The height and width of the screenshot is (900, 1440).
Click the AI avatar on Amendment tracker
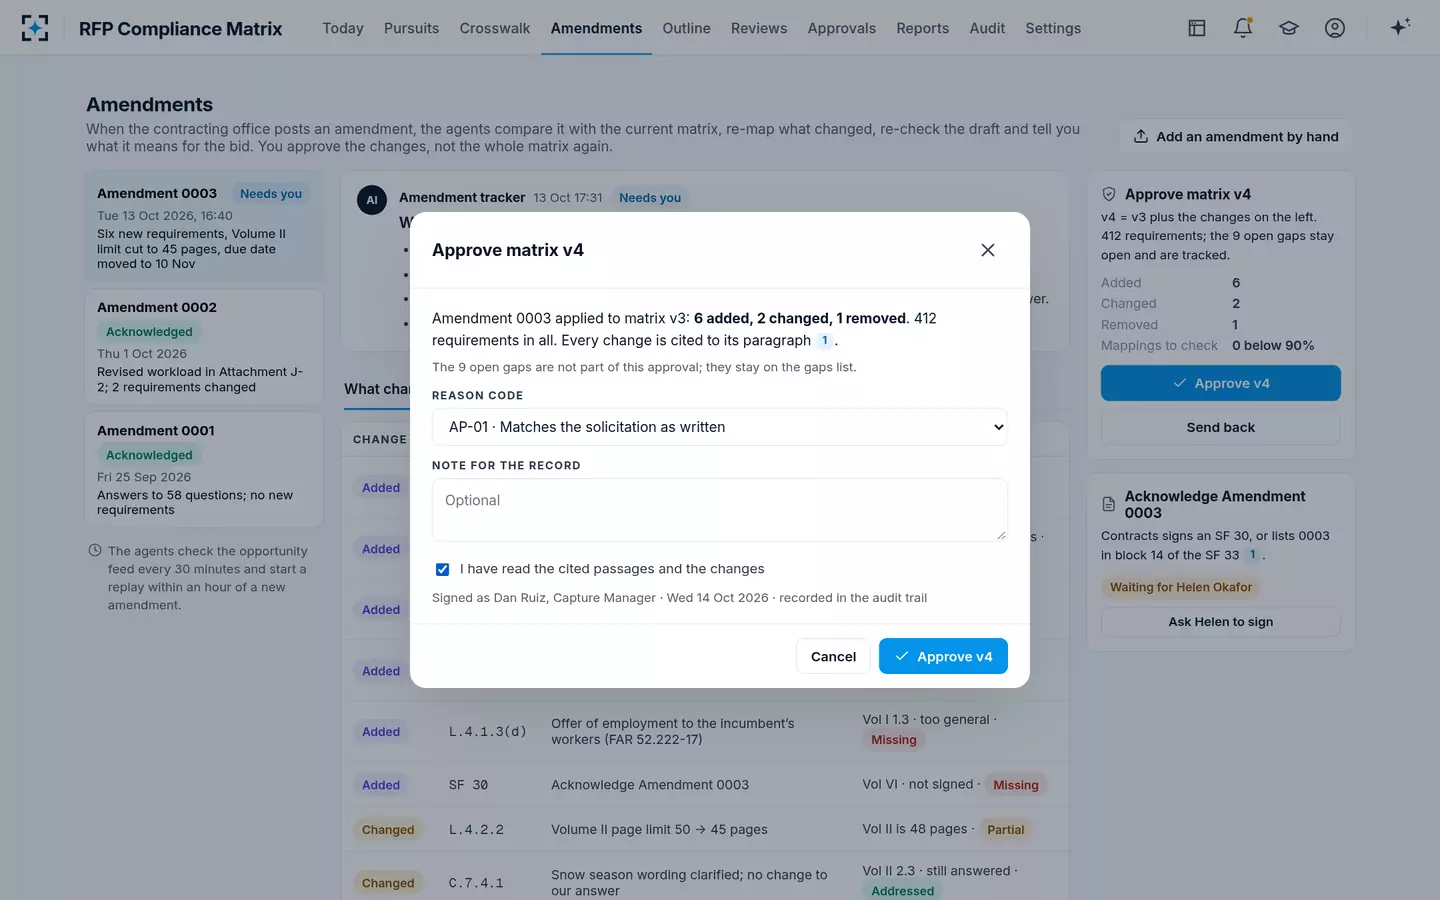click(372, 200)
